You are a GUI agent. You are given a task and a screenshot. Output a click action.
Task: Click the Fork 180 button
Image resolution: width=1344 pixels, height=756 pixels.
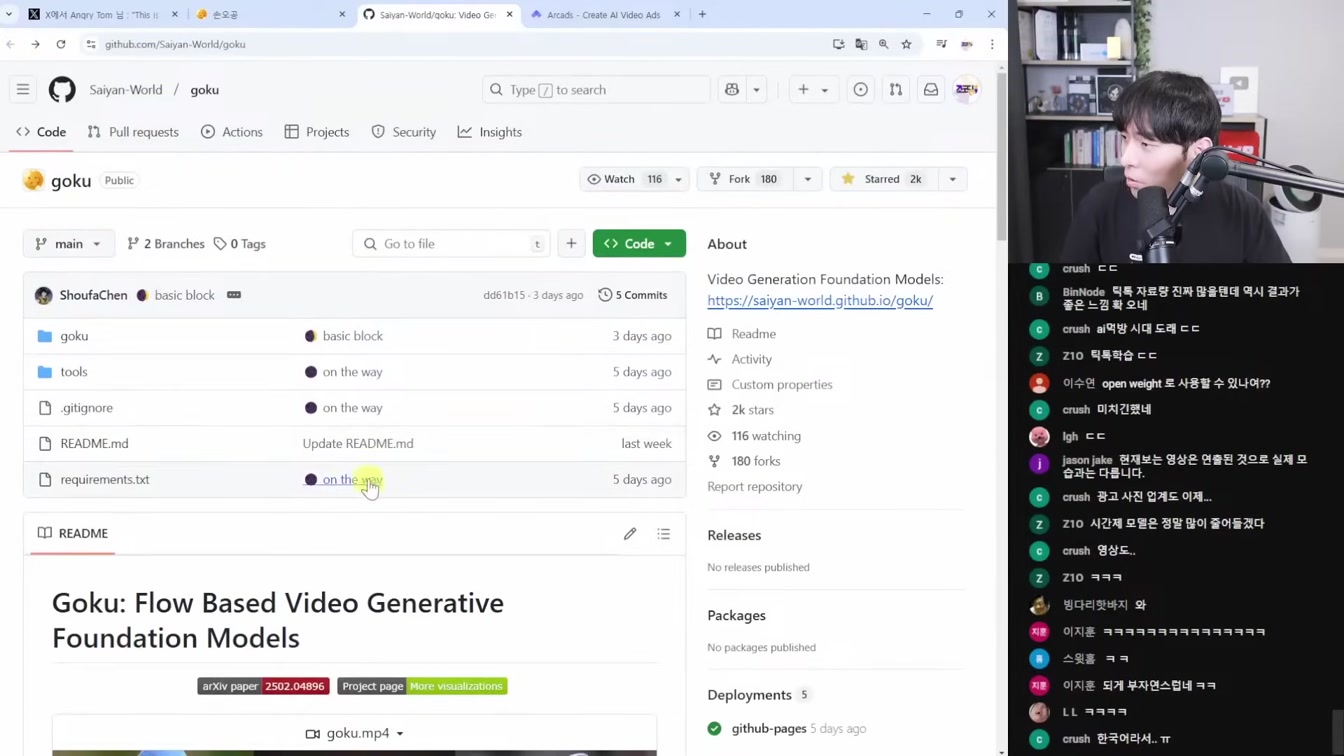pyautogui.click(x=744, y=179)
